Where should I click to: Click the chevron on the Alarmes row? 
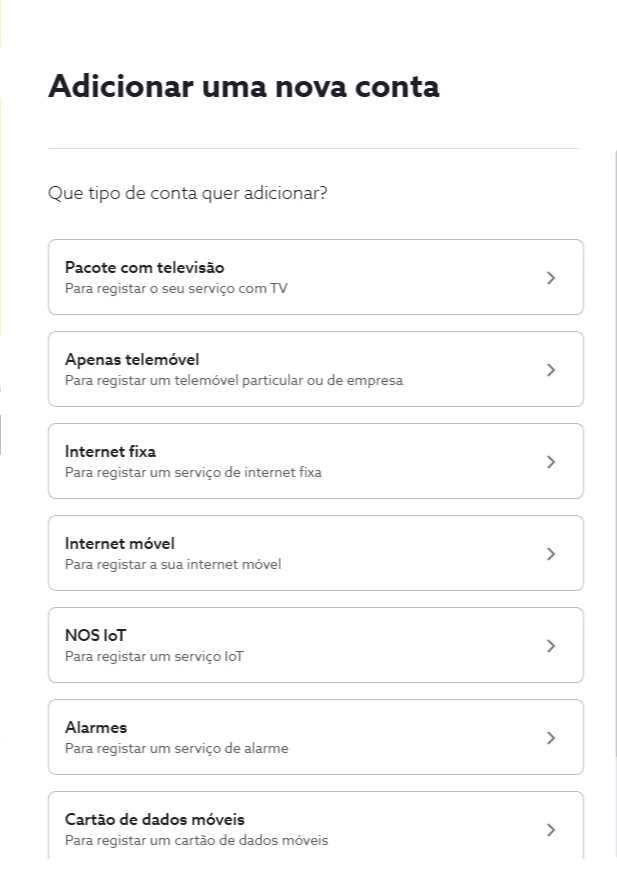(x=551, y=738)
